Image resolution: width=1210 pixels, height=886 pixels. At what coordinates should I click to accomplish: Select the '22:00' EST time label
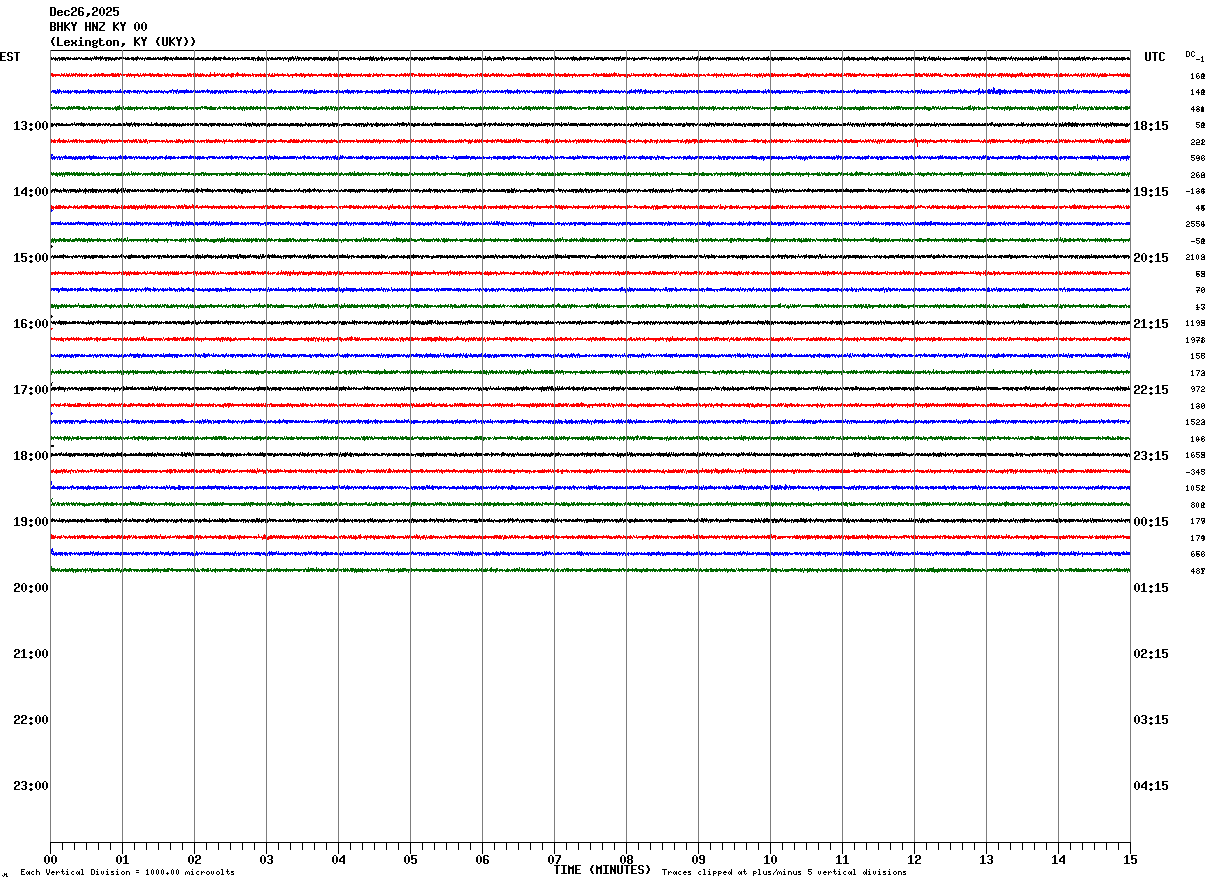[30, 720]
